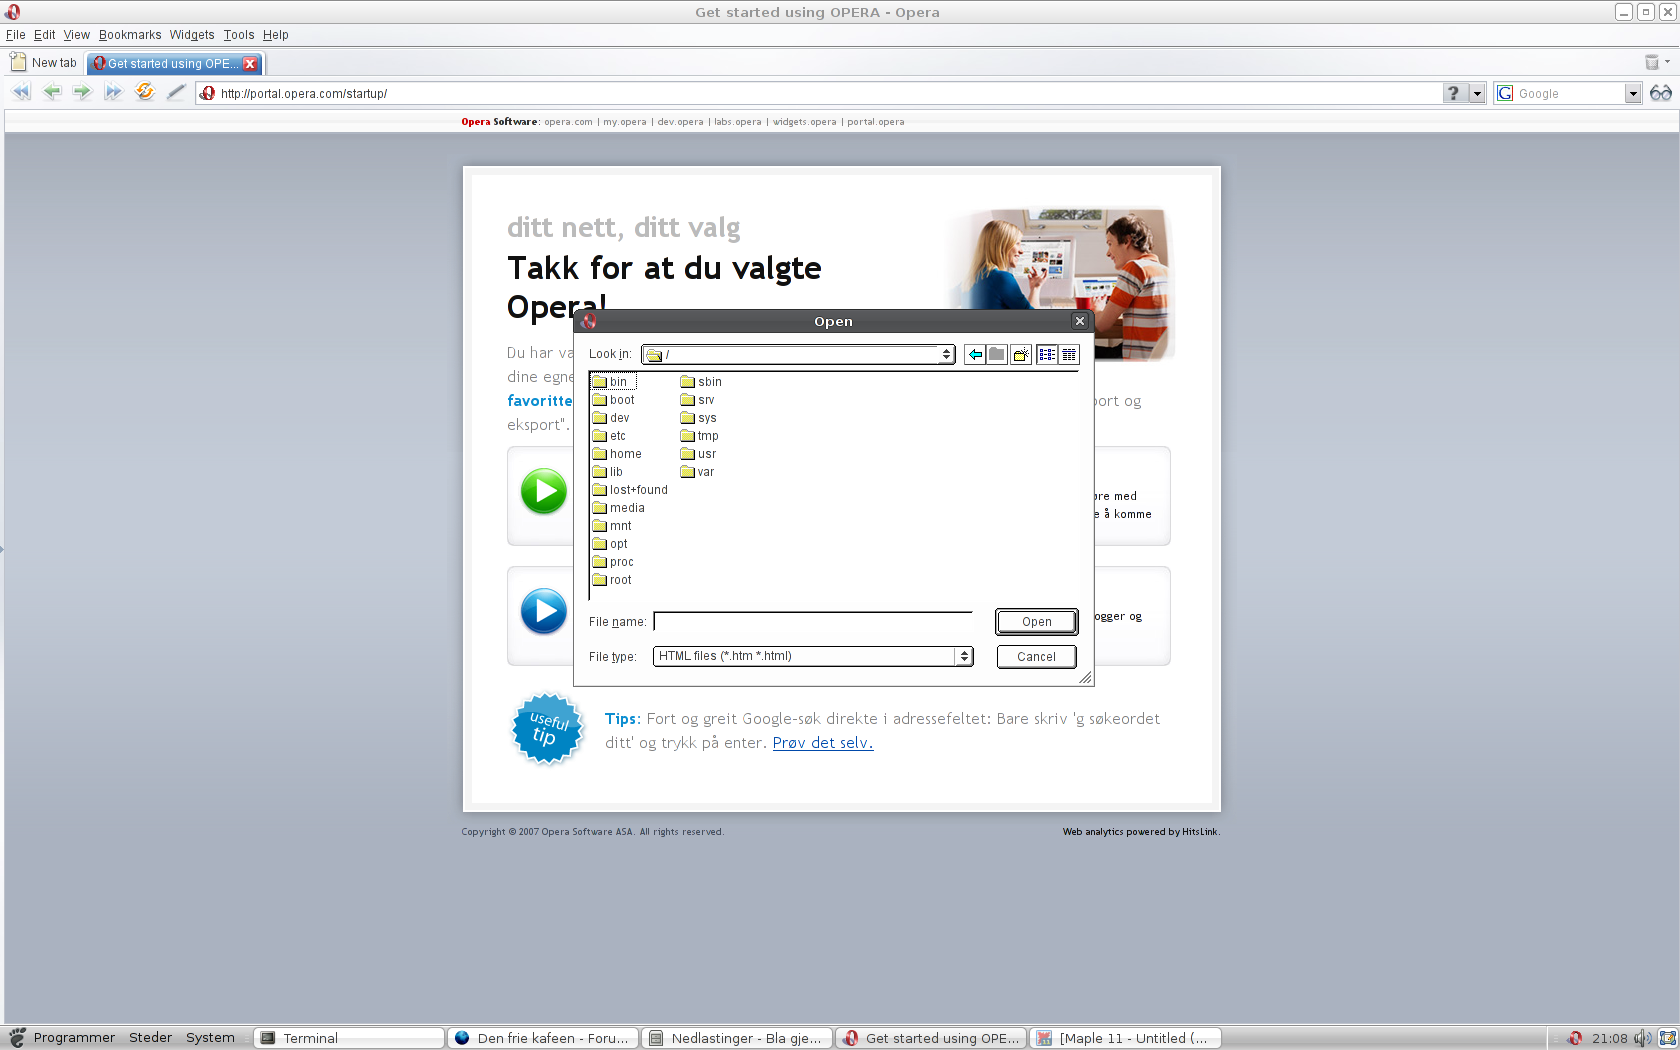Click the Rewind navigation icon in Opera toolbar

[21, 92]
